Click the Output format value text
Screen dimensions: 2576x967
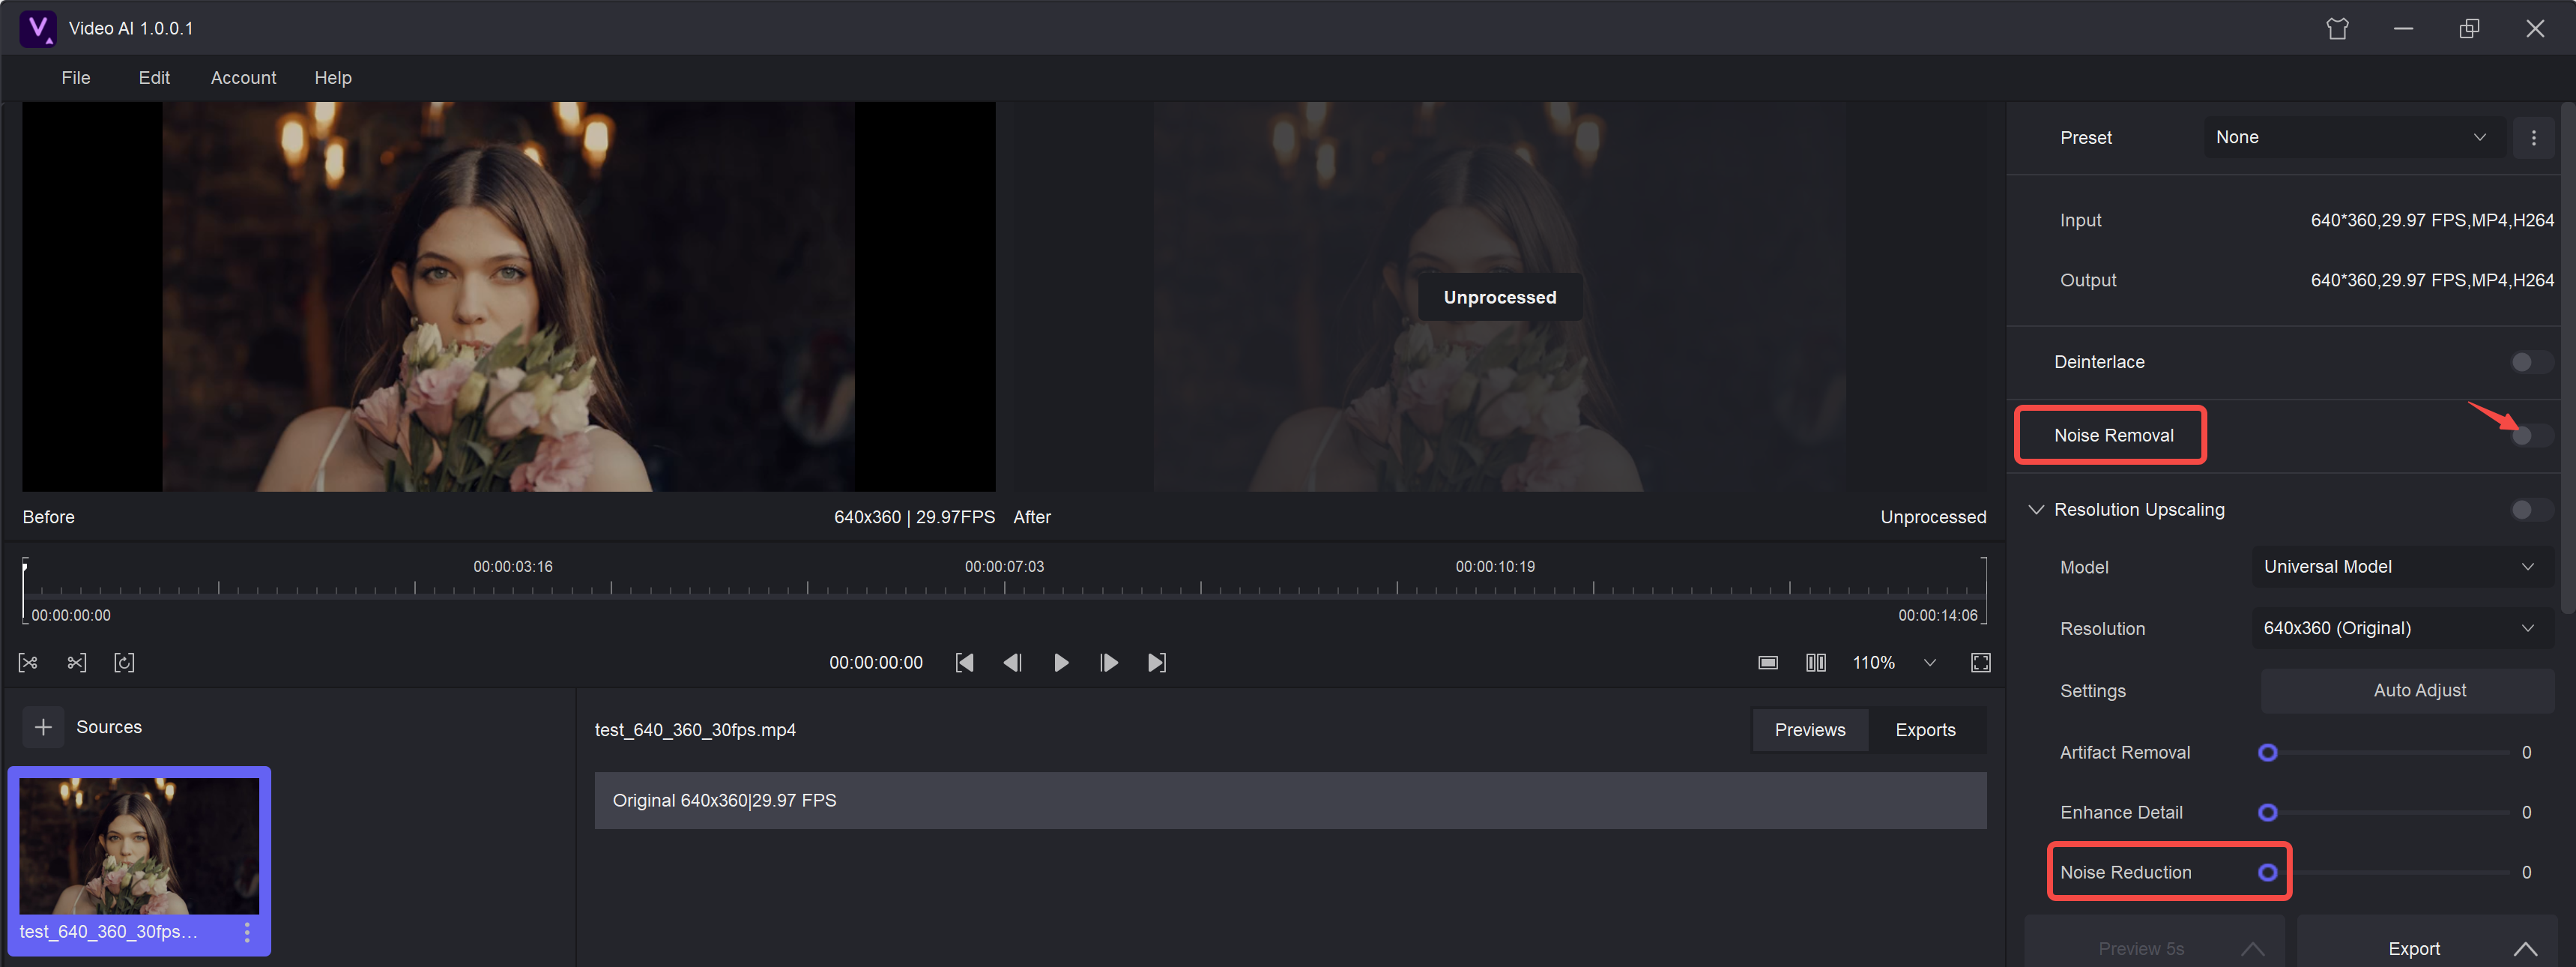[x=2431, y=280]
